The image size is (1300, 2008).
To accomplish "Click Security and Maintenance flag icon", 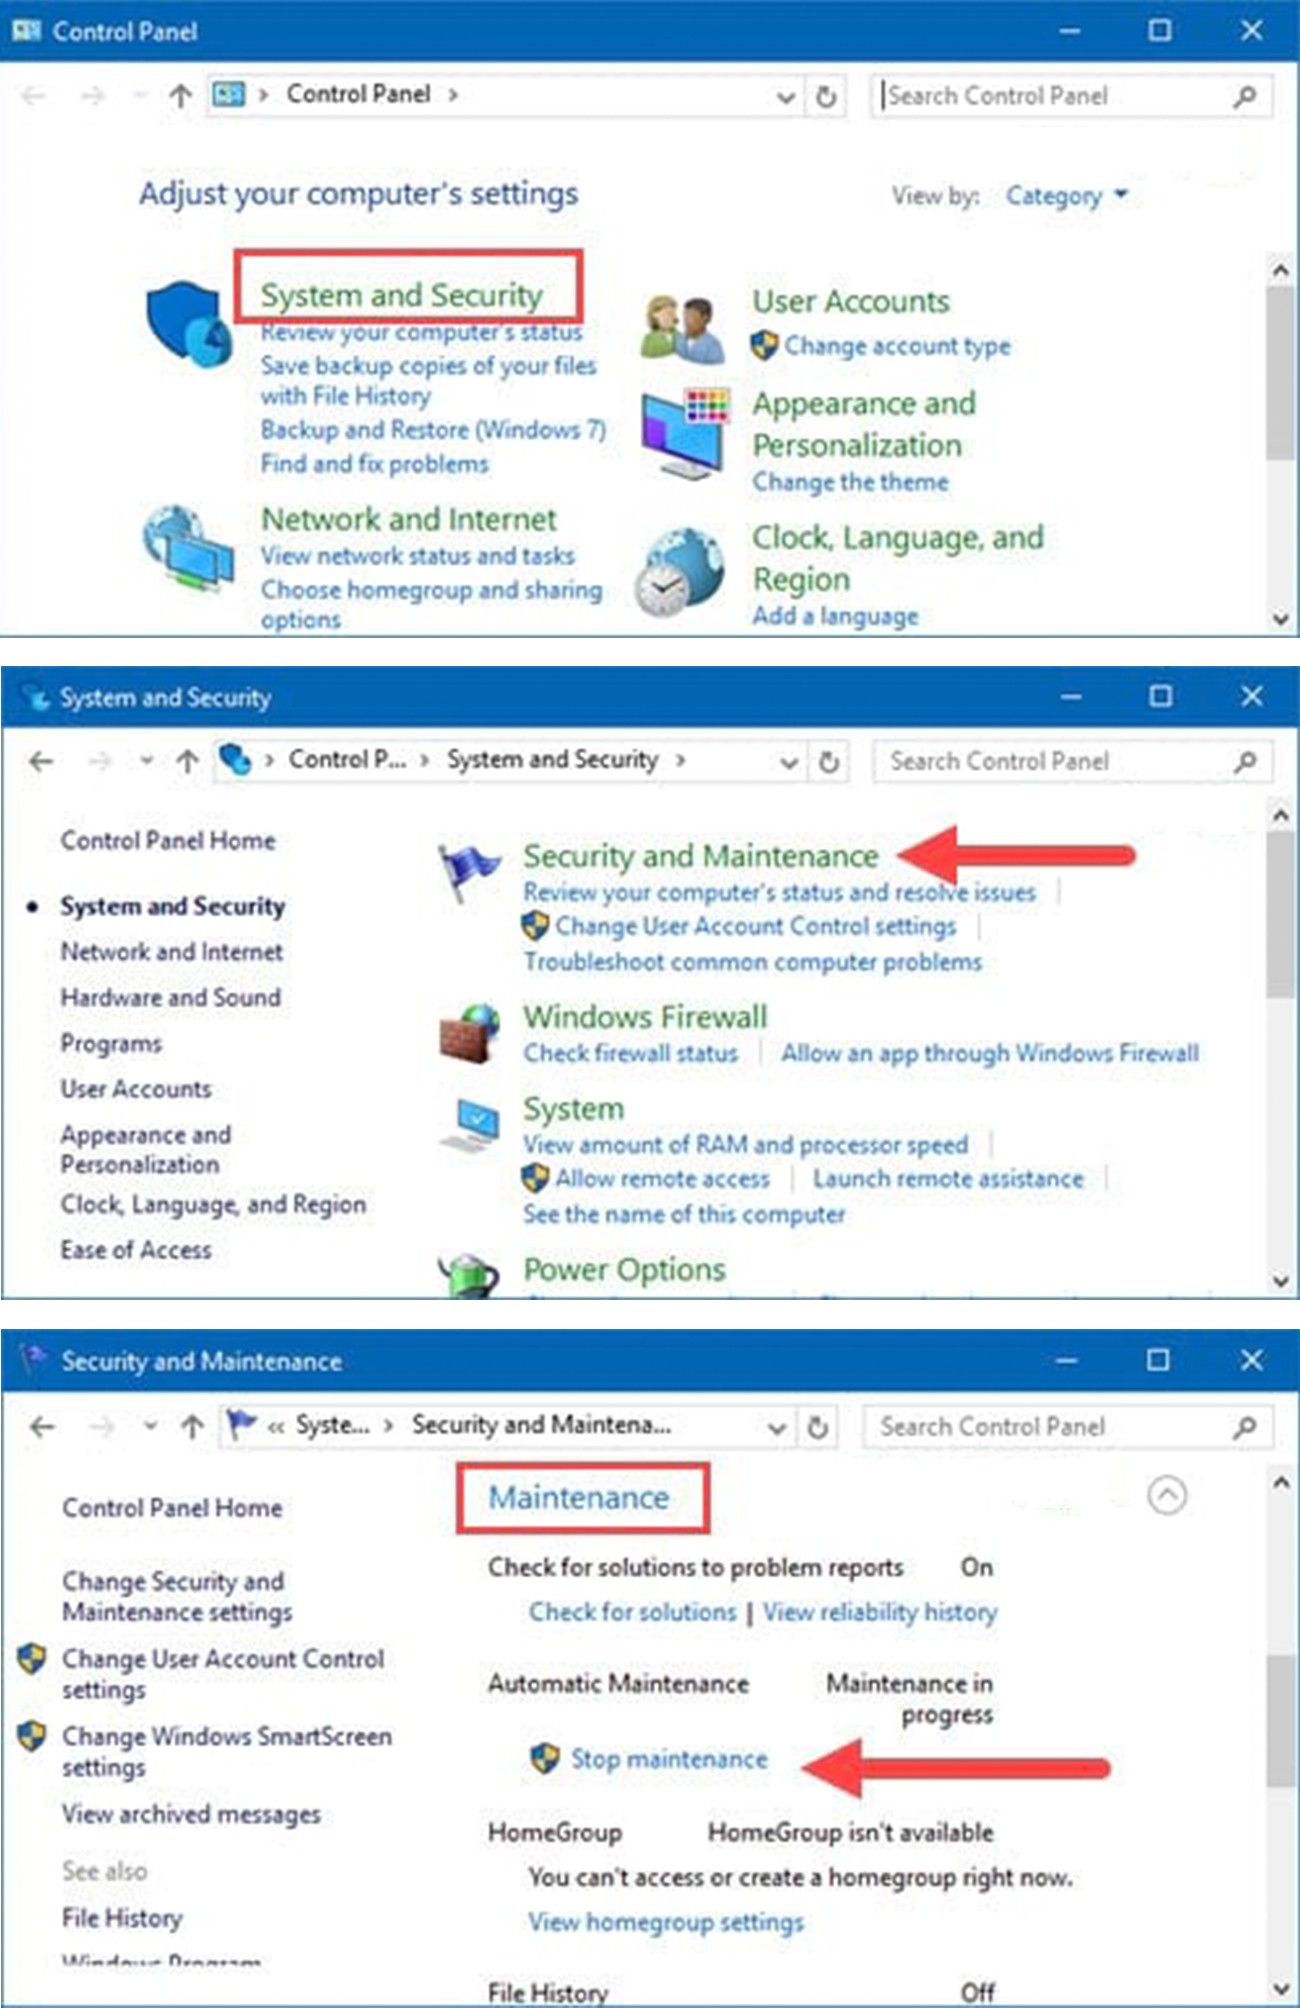I will pos(468,871).
